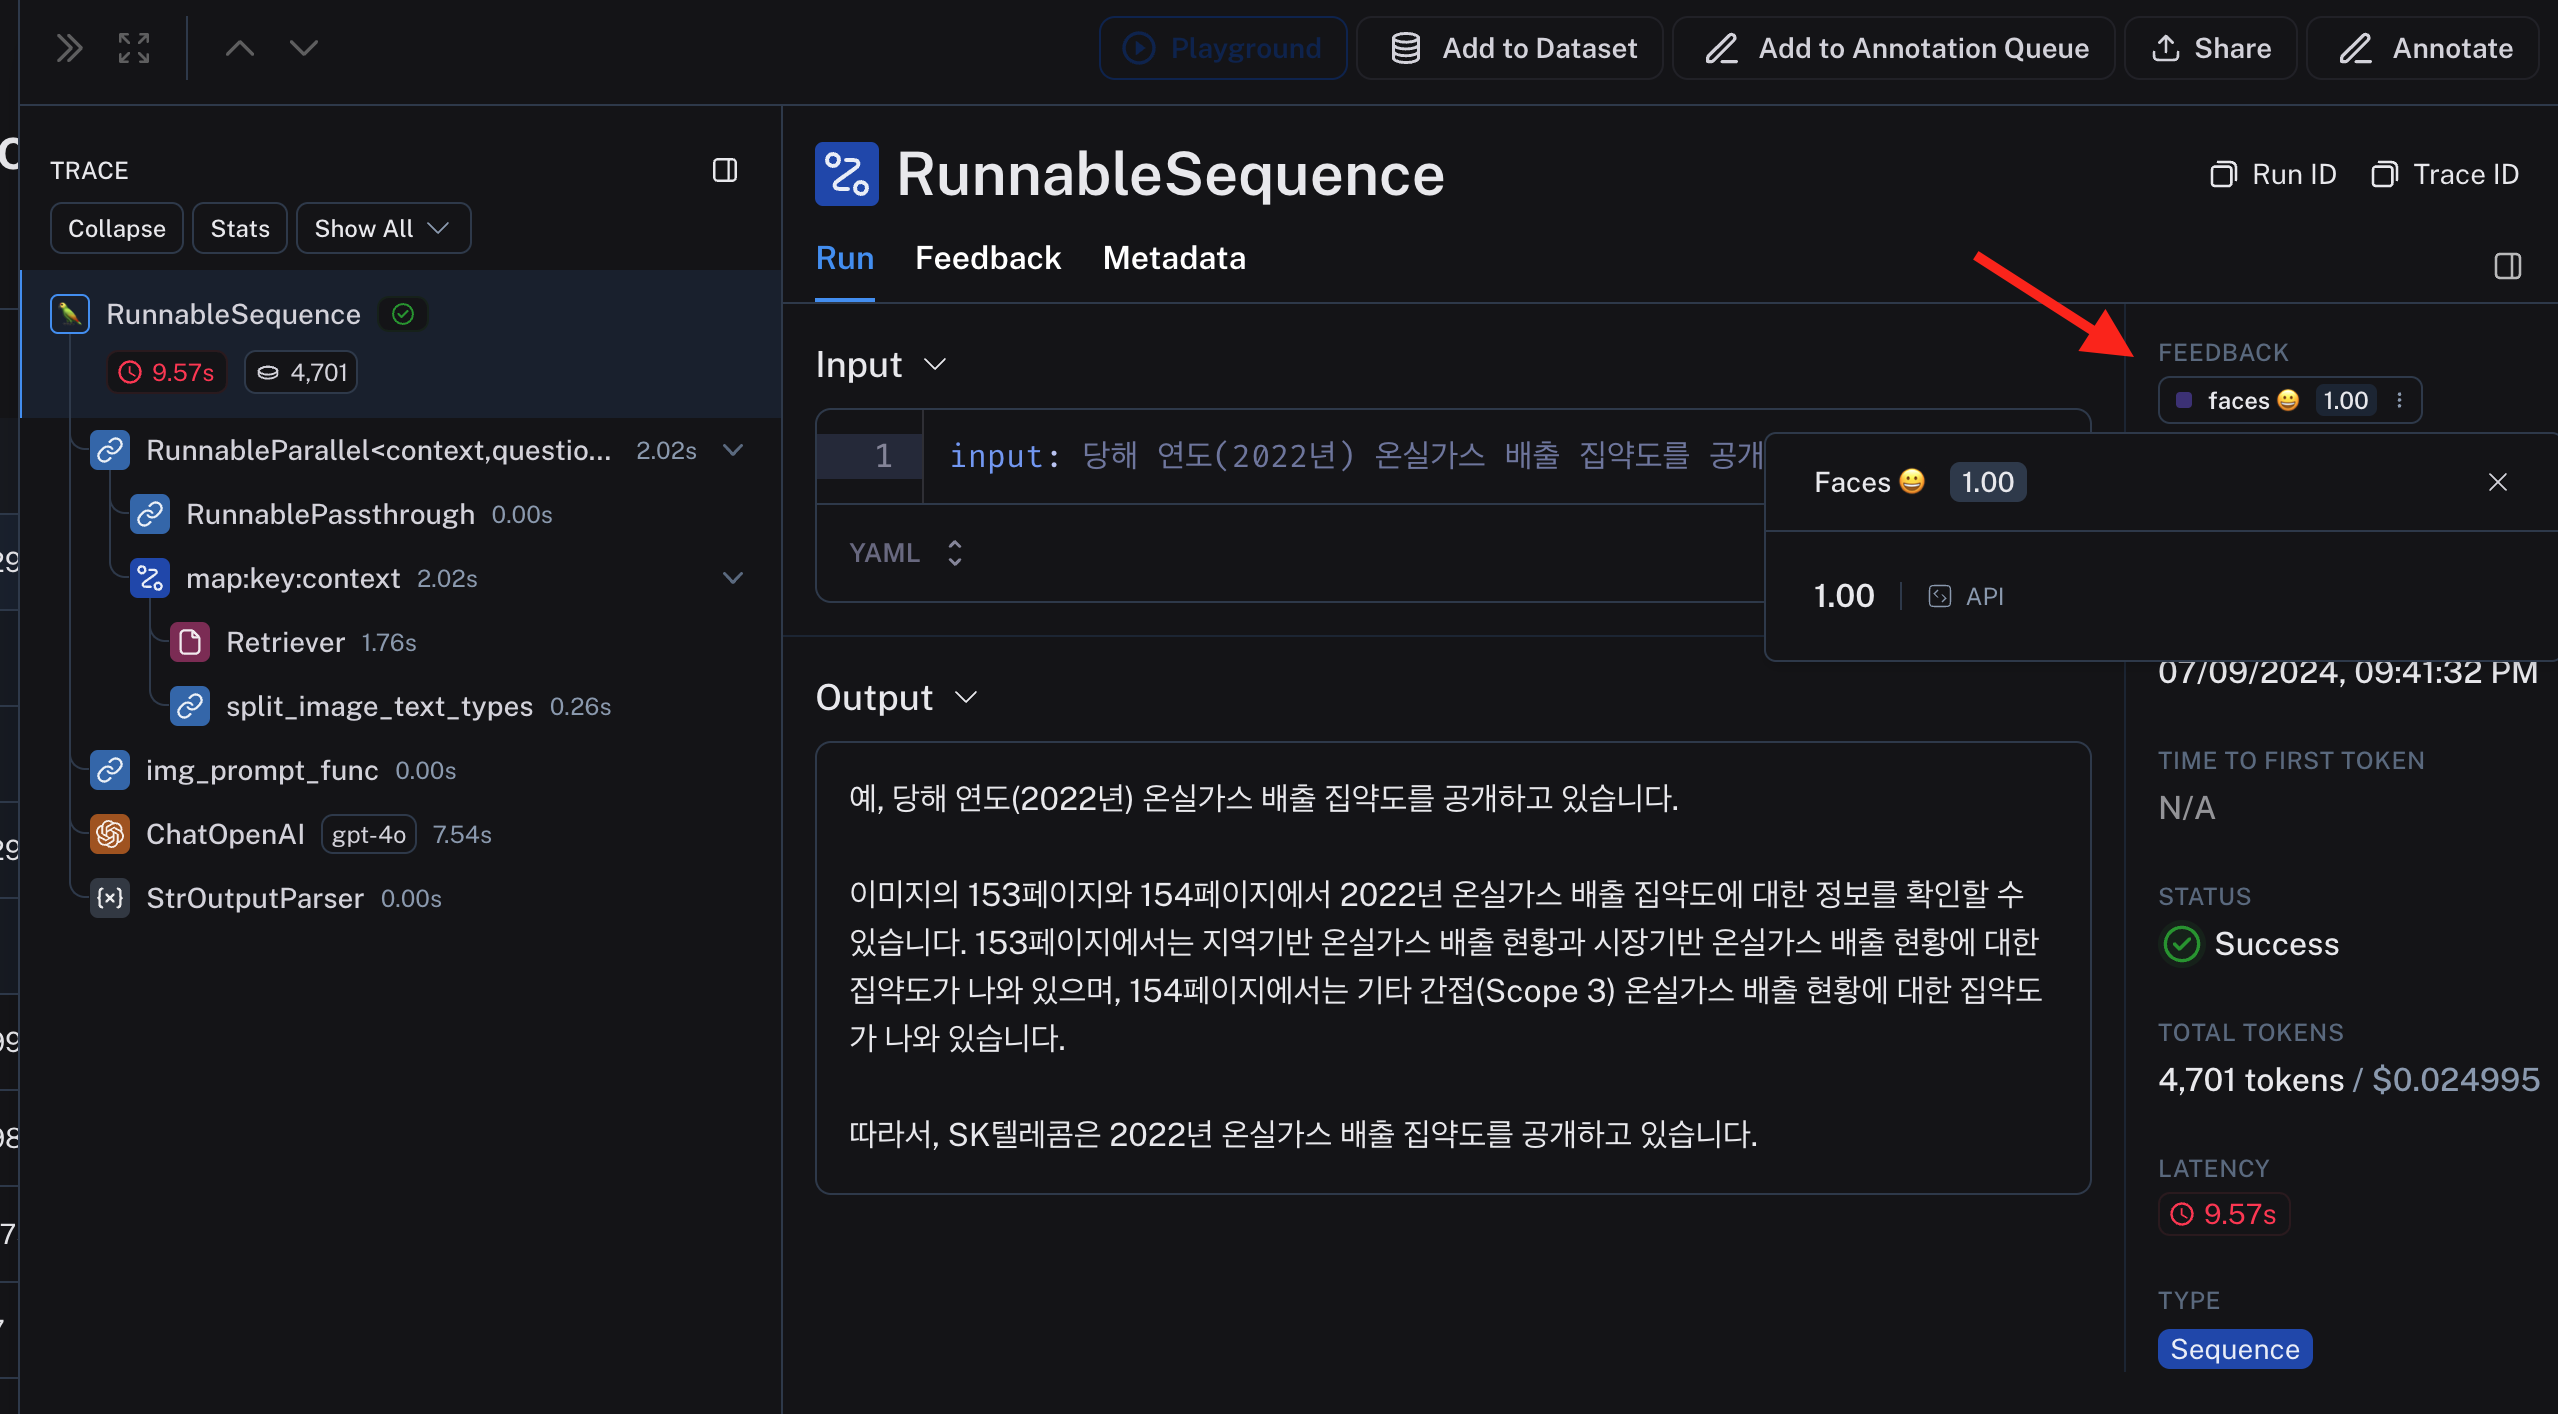Click the double-chevron collapse sidebar icon
Image resolution: width=2558 pixels, height=1414 pixels.
click(x=69, y=48)
